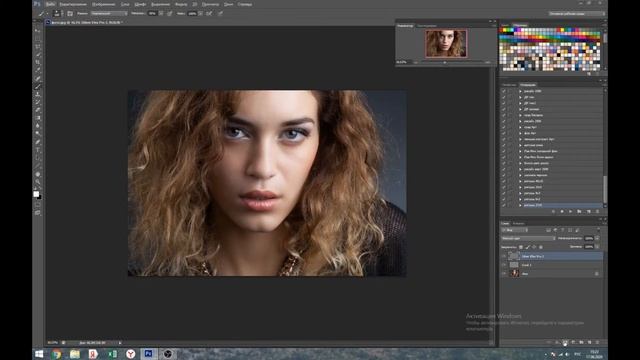Delete layer trash icon in Layers panel
Viewport: 640px width, 360px height.
point(598,342)
